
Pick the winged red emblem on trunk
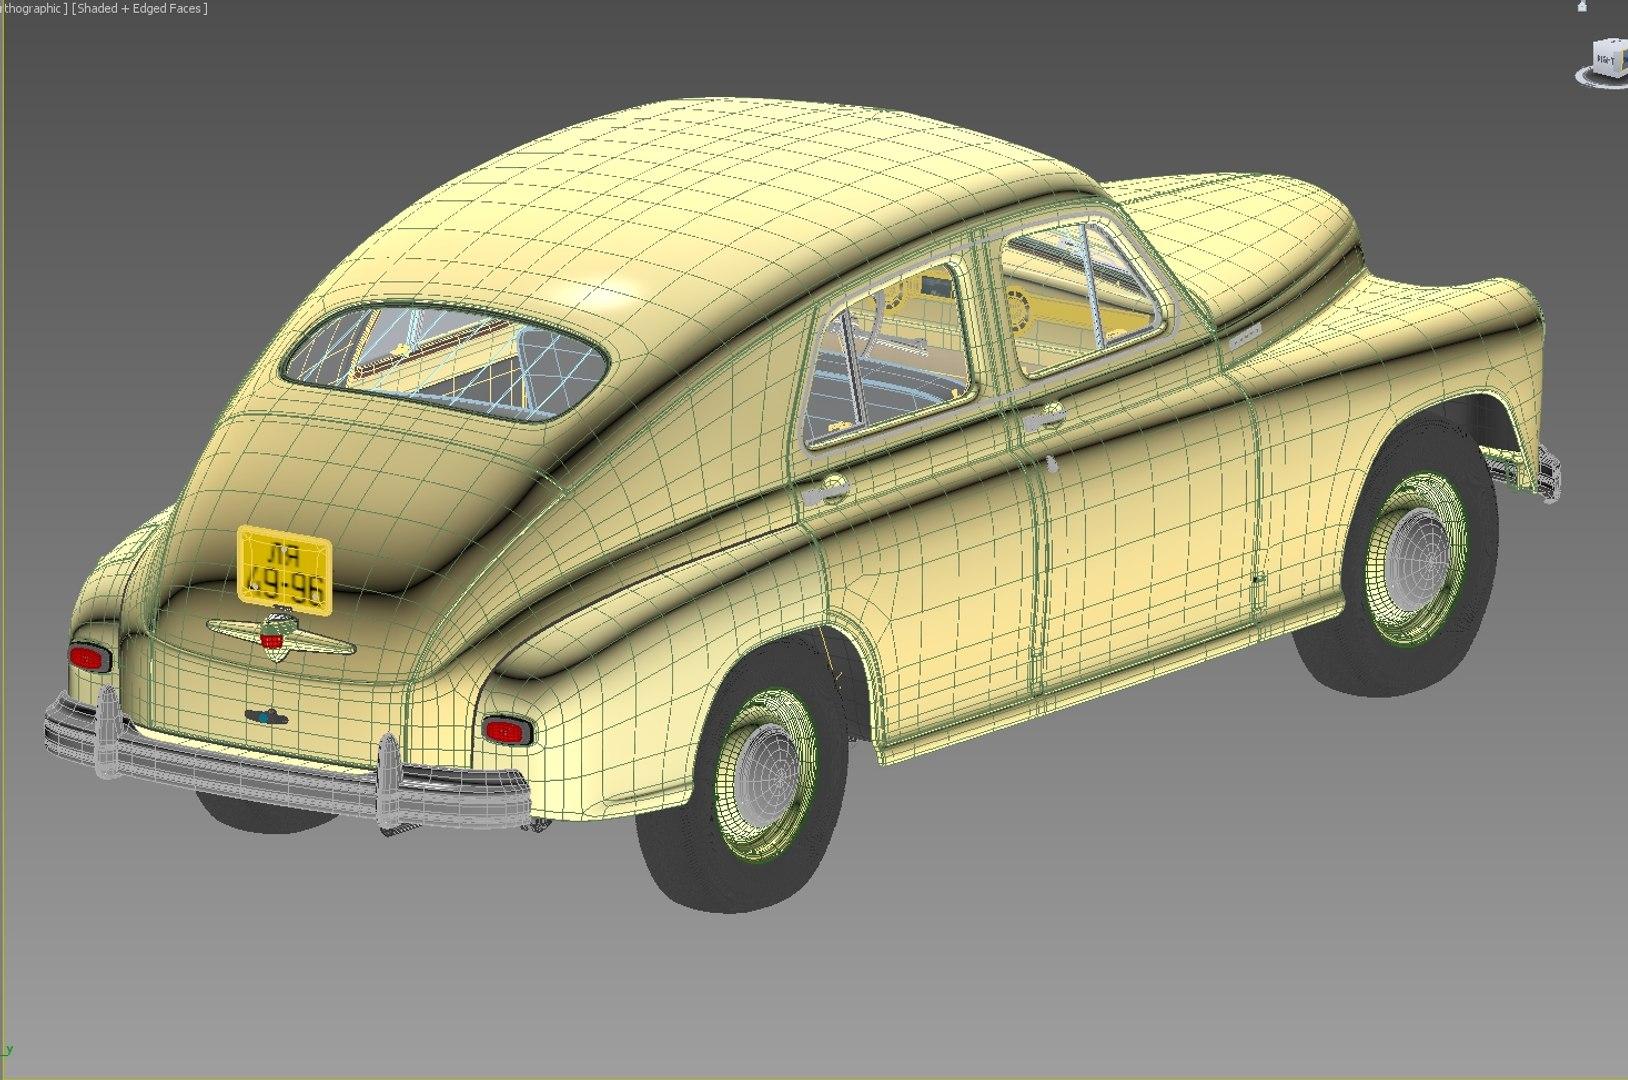pyautogui.click(x=280, y=633)
